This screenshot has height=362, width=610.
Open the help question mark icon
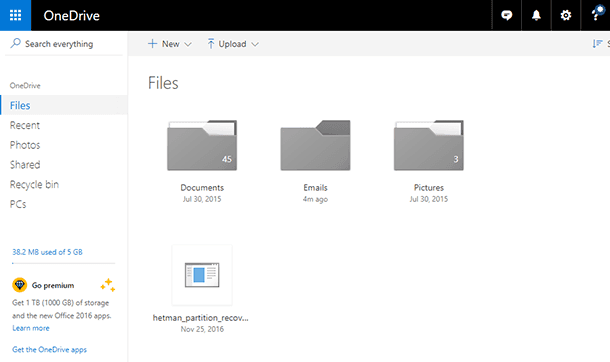pyautogui.click(x=596, y=15)
